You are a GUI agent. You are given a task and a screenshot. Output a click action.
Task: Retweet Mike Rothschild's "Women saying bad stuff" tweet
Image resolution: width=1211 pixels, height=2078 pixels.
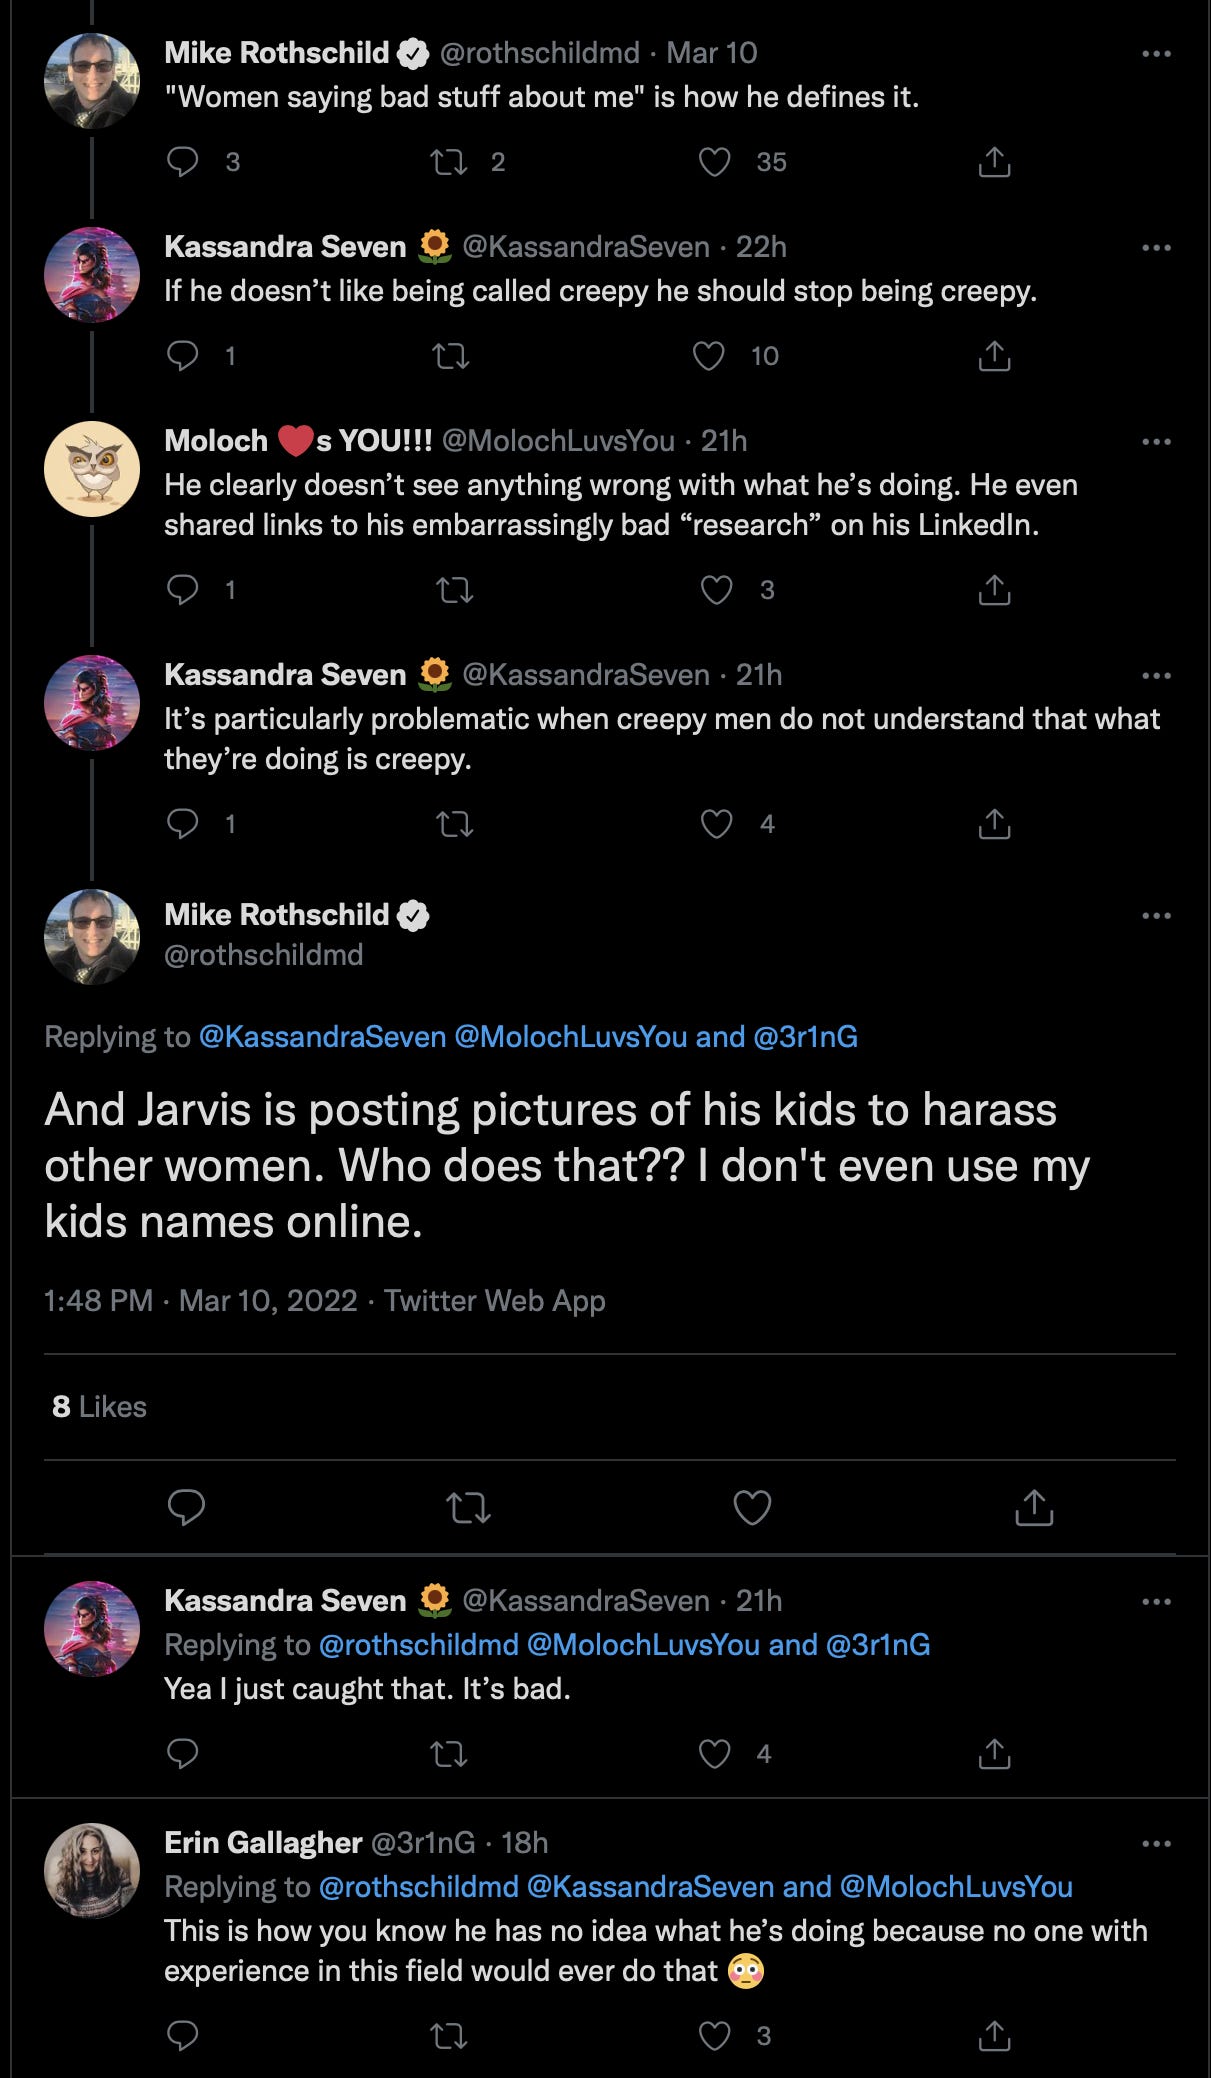click(448, 162)
